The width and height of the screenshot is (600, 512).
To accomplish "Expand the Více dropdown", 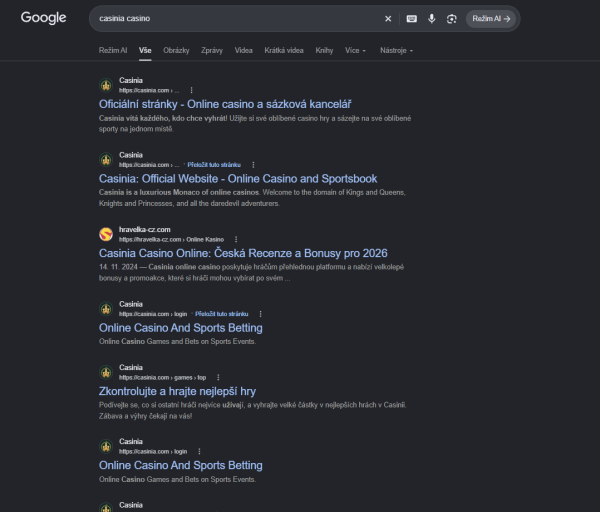I will point(355,51).
